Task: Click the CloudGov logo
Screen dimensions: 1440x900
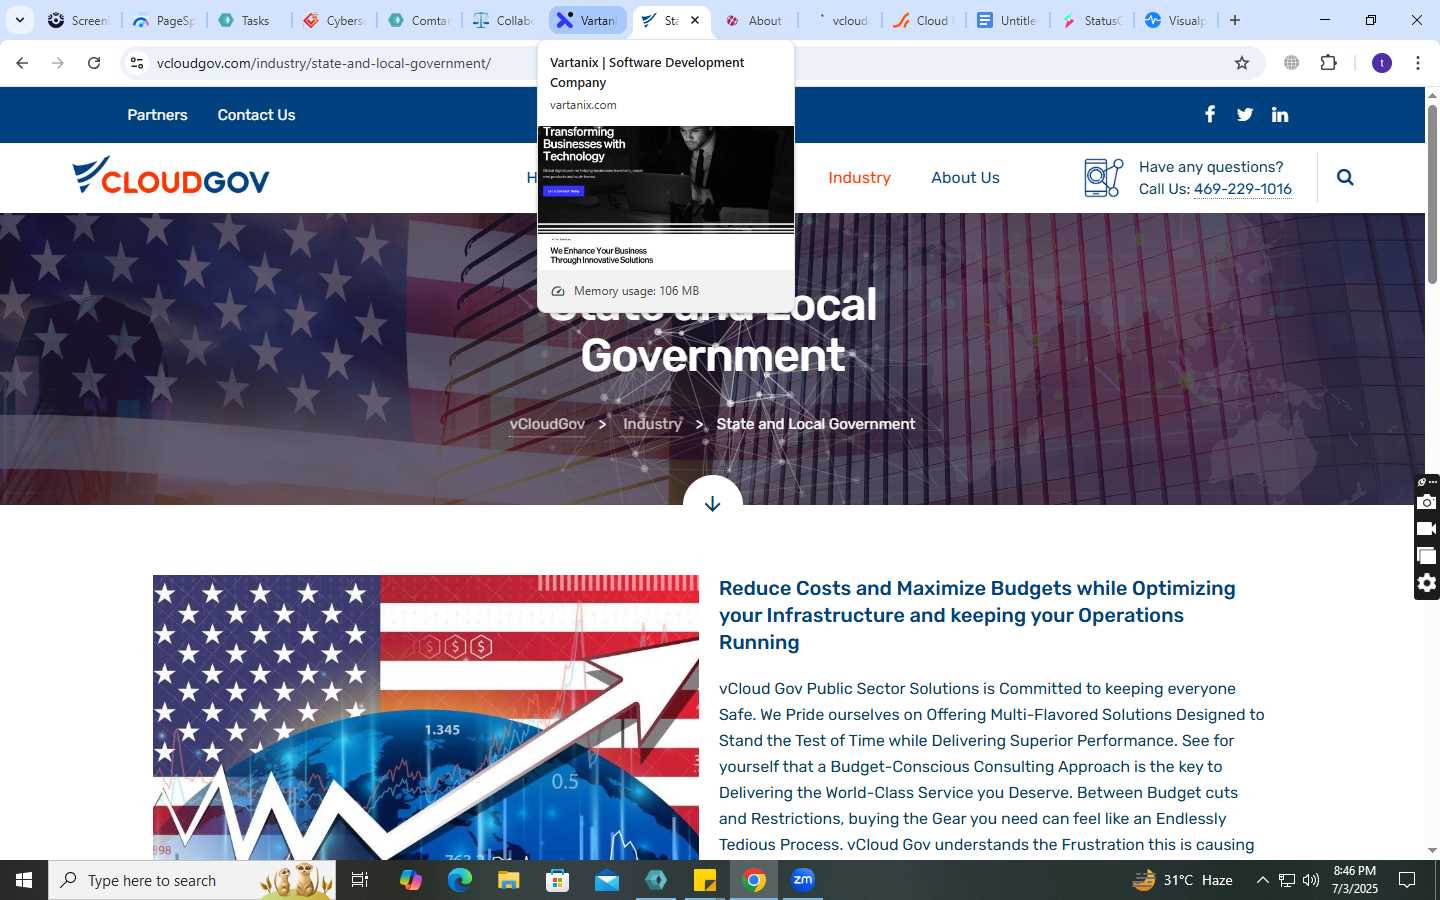Action: pos(171,176)
